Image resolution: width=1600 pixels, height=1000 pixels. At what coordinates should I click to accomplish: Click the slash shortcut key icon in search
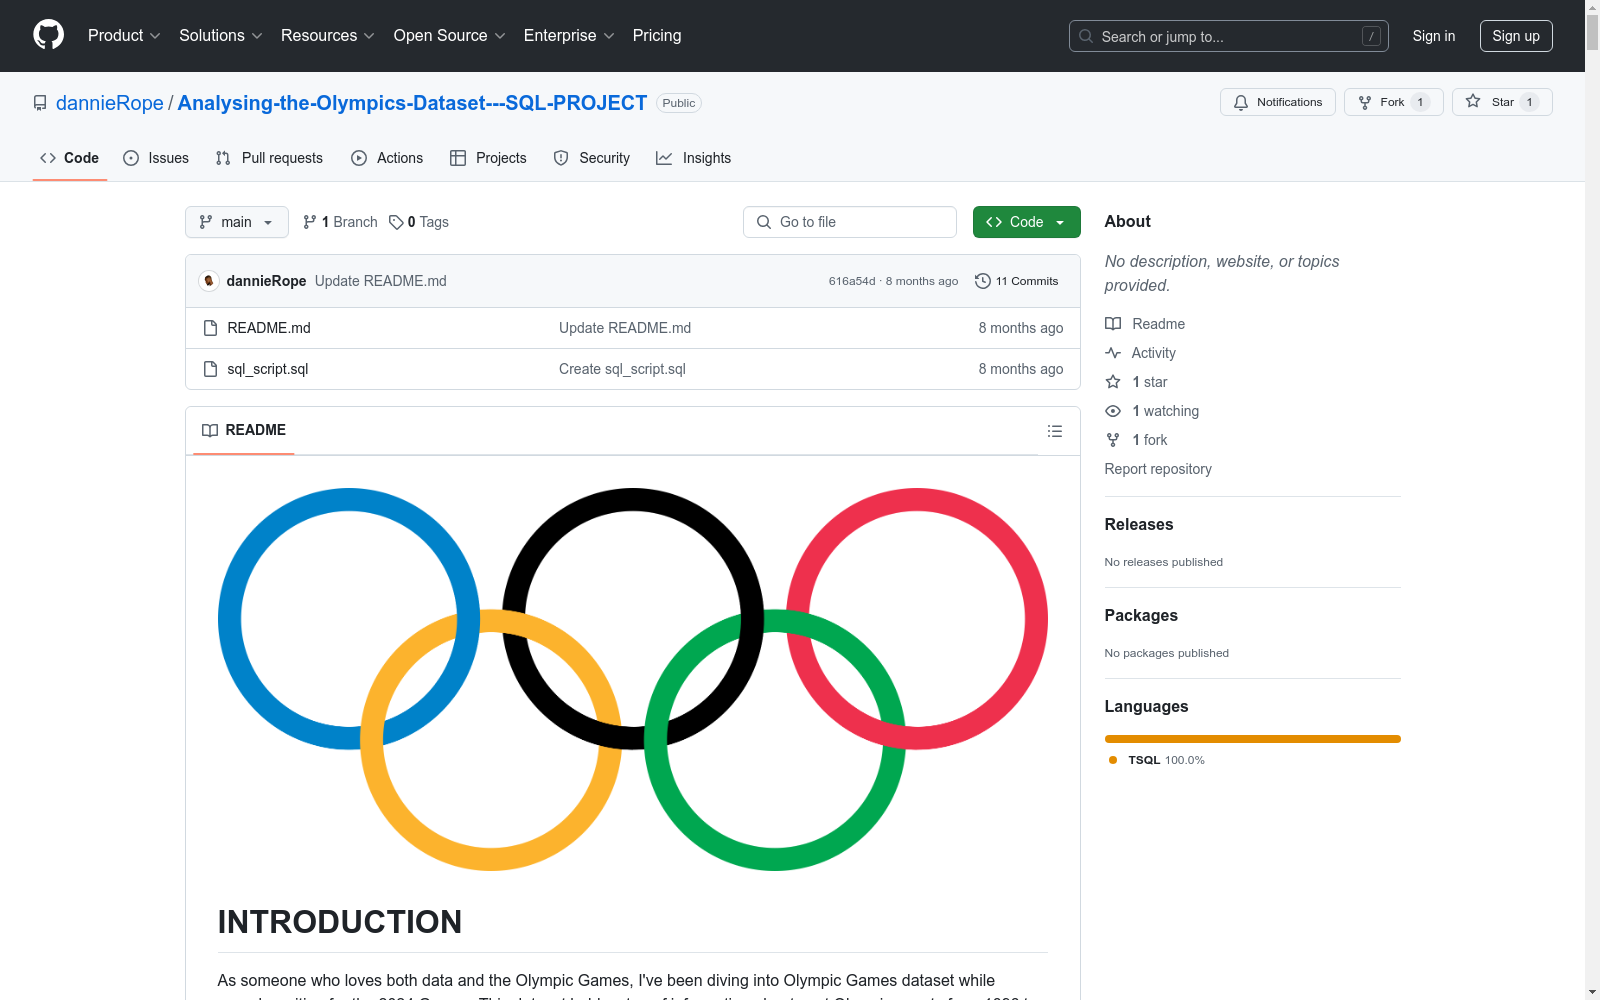point(1371,36)
